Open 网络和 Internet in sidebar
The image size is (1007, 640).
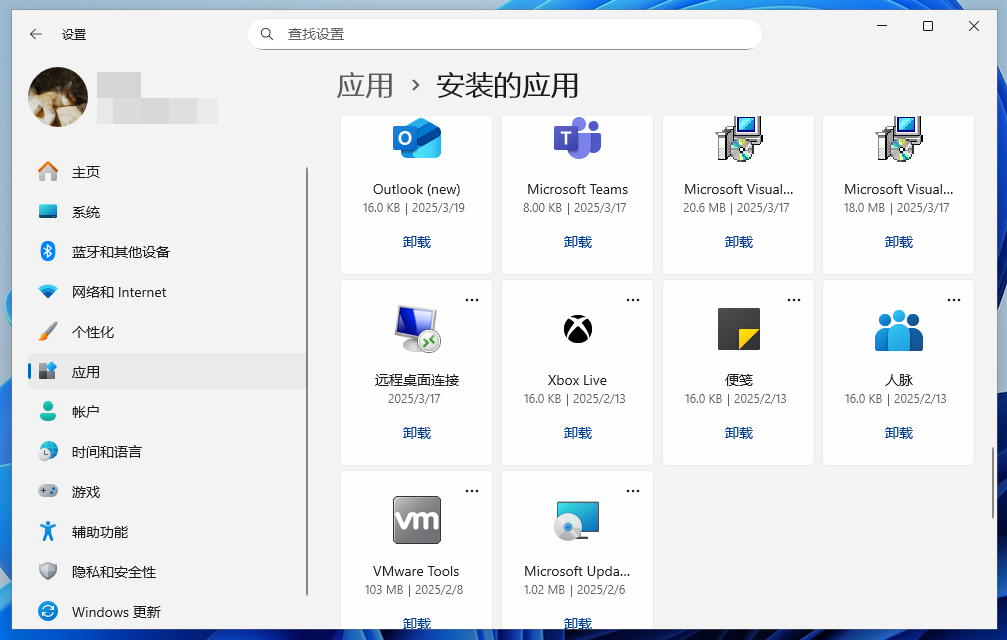[167, 292]
